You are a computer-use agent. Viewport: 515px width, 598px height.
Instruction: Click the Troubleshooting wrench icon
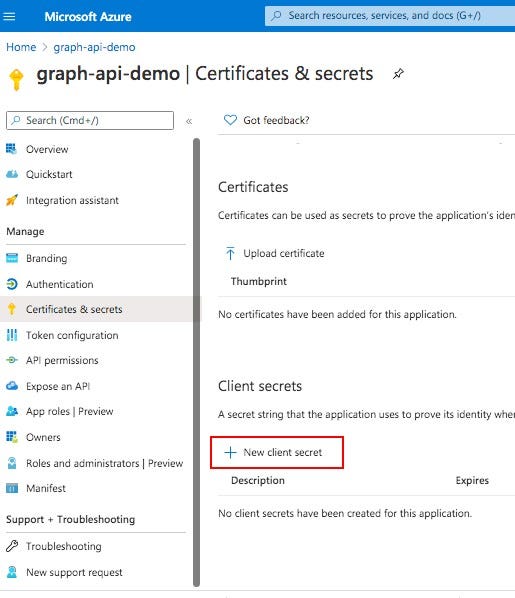click(x=12, y=546)
